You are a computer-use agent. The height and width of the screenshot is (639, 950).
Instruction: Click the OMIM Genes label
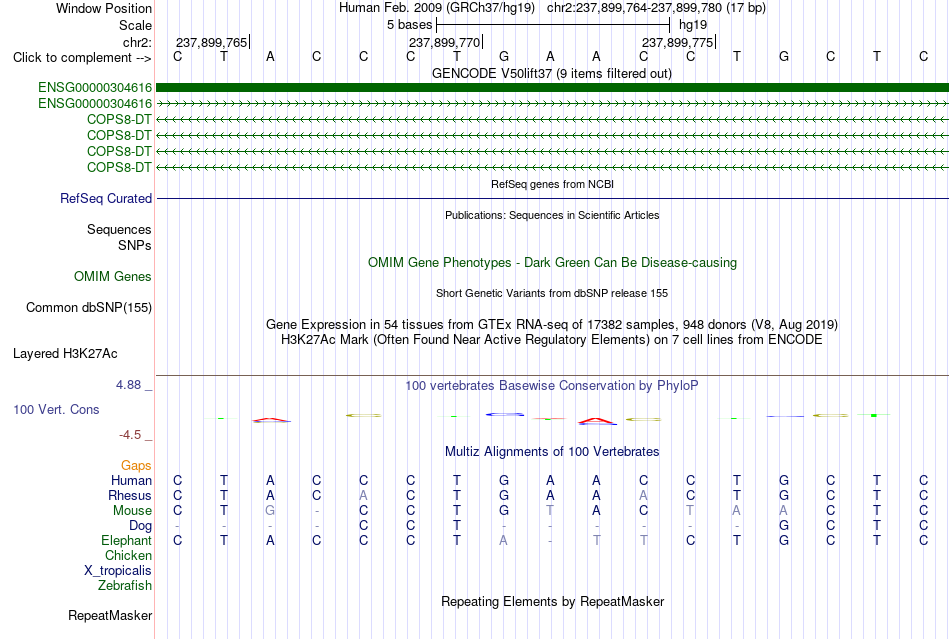113,277
